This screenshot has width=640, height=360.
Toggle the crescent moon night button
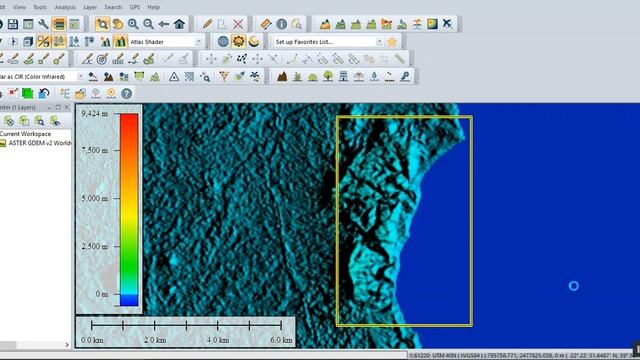point(254,42)
